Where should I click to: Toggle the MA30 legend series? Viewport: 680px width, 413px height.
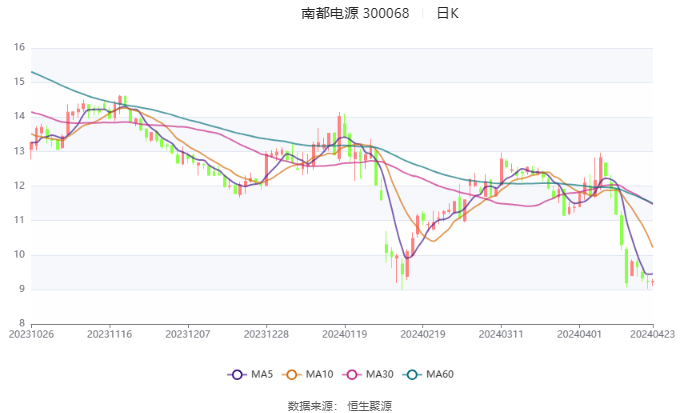click(x=368, y=374)
